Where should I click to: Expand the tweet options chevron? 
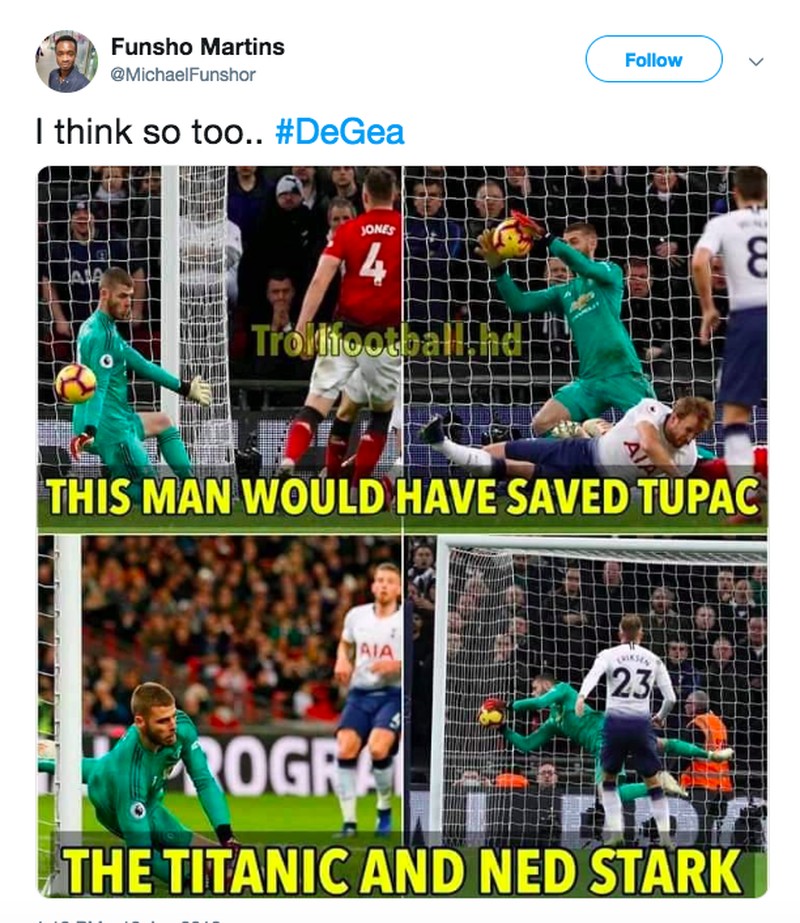(756, 61)
